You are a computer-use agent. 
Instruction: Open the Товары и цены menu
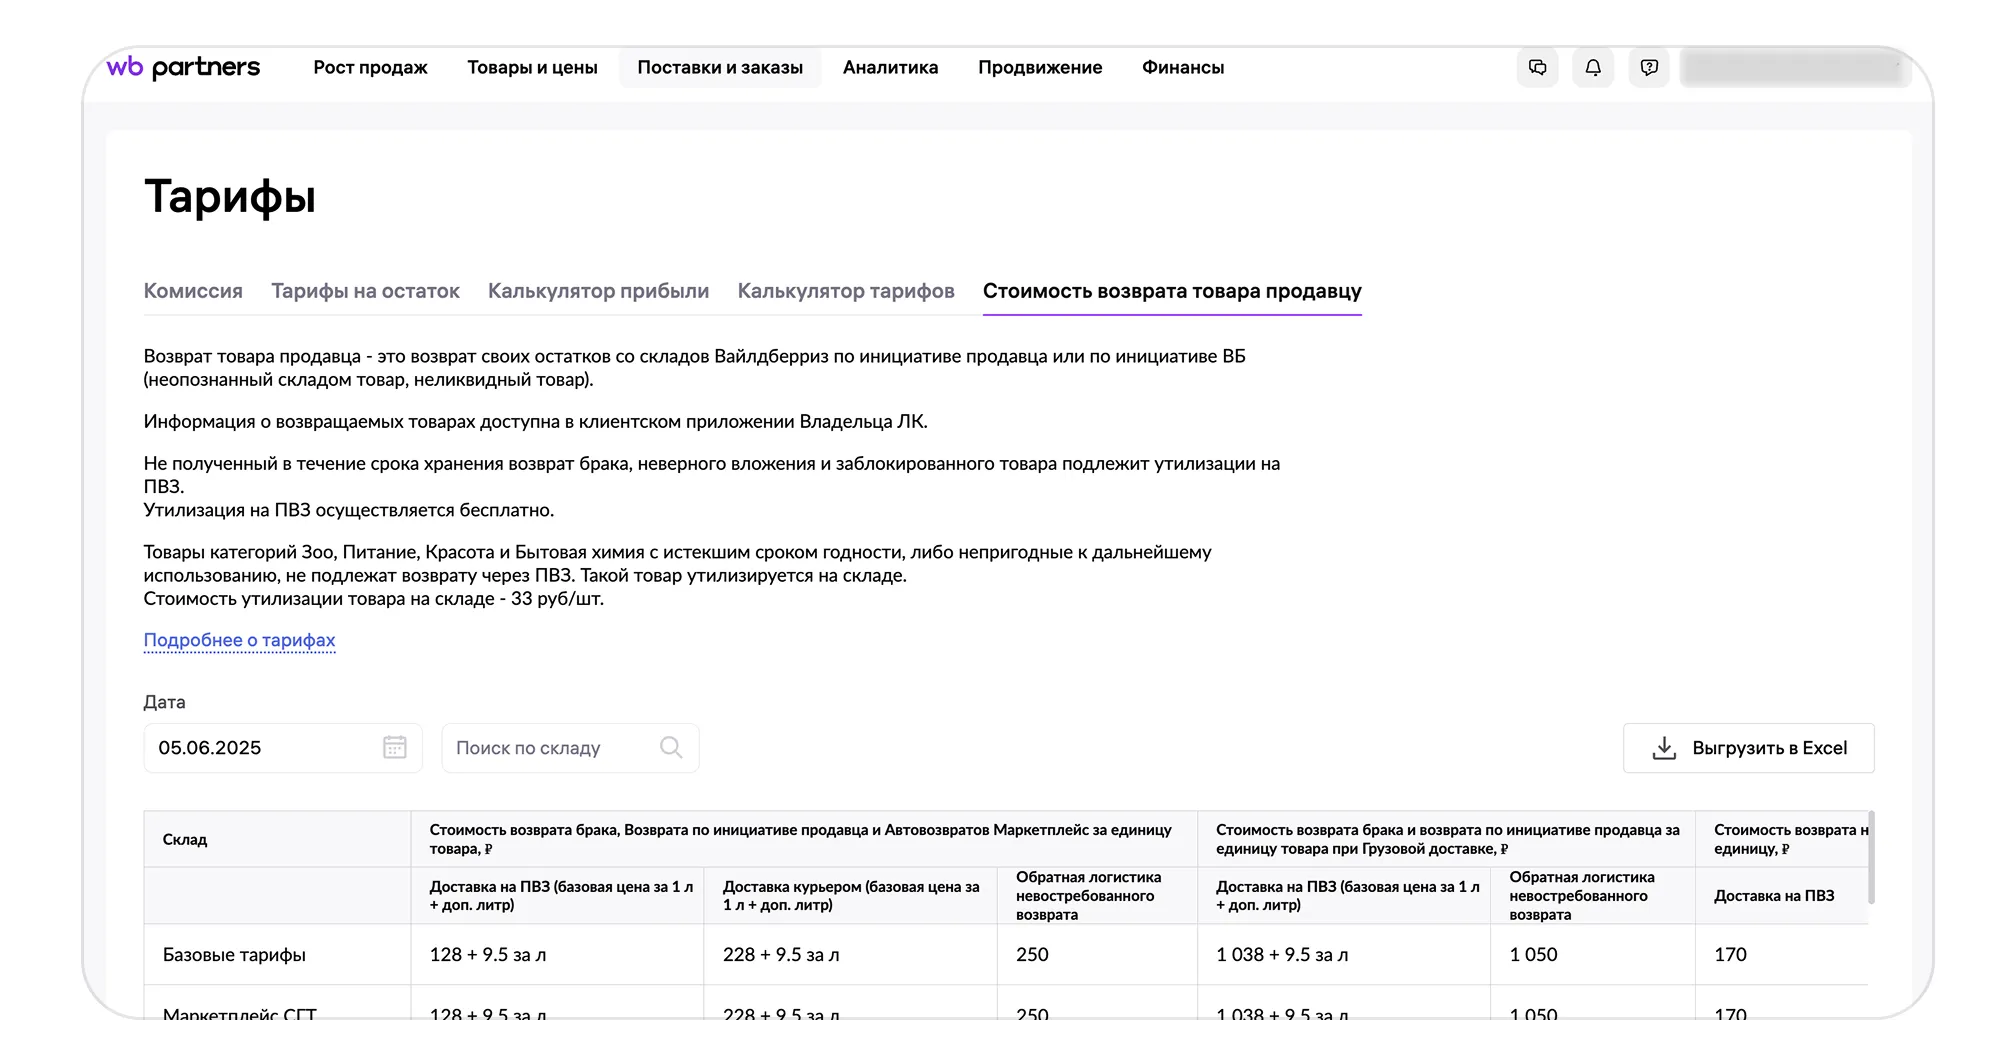tap(532, 68)
